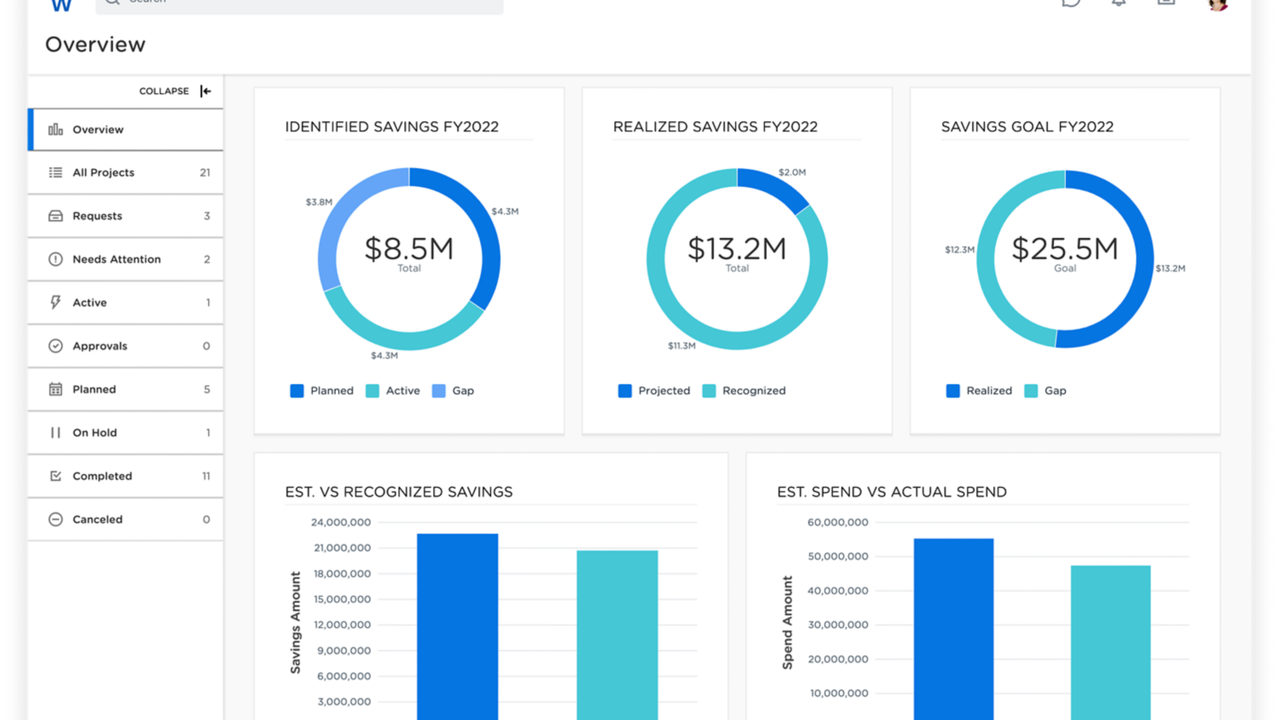1279x720 pixels.
Task: Click the COLLAPSE text label
Action: pyautogui.click(x=164, y=91)
